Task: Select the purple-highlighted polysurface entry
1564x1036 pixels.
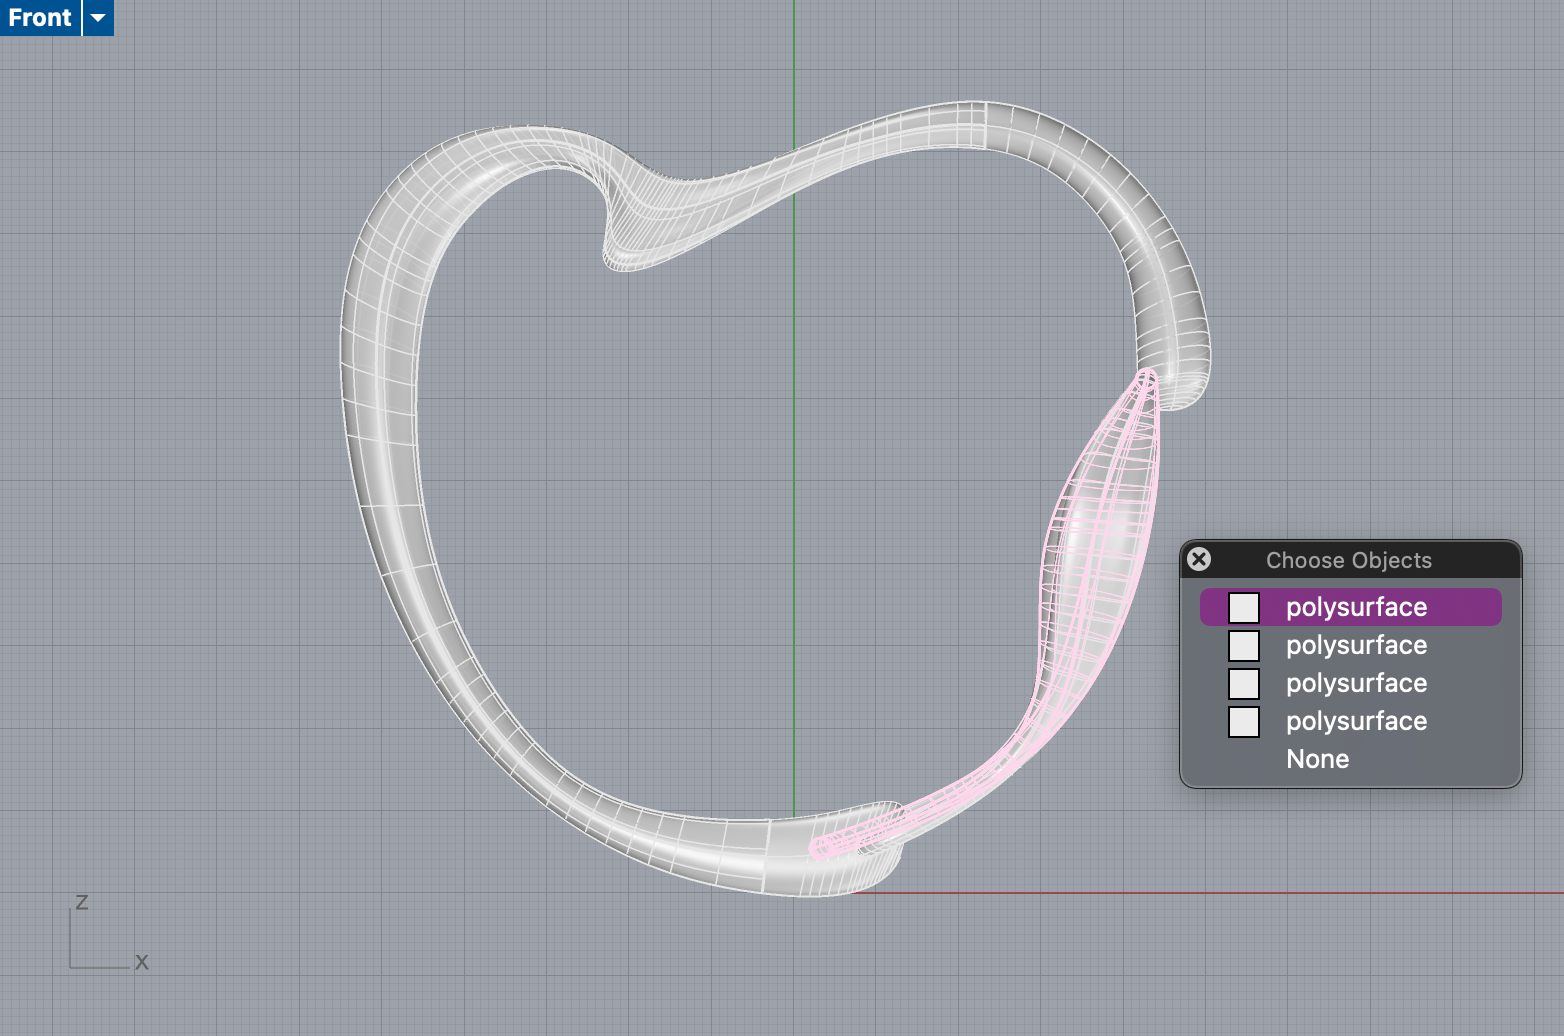Action: coord(1350,607)
